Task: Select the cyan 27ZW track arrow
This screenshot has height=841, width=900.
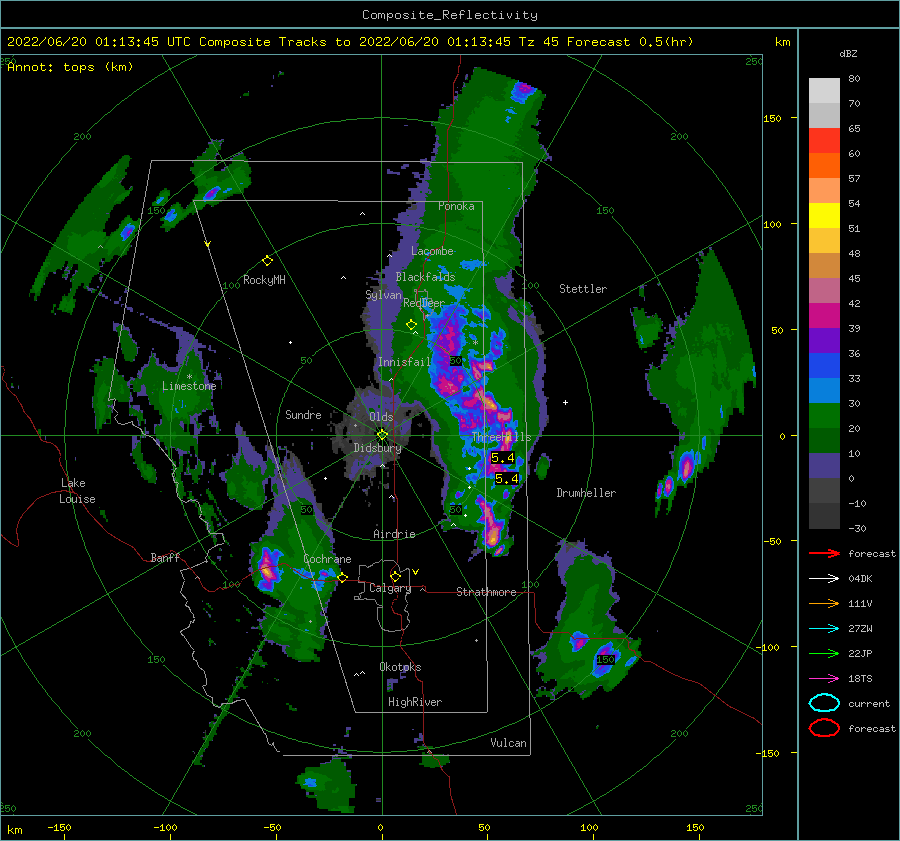Action: [x=824, y=629]
